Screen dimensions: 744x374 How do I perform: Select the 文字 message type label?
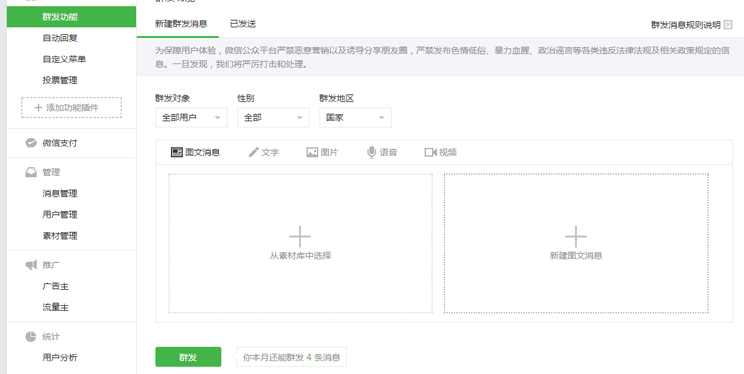click(x=270, y=152)
